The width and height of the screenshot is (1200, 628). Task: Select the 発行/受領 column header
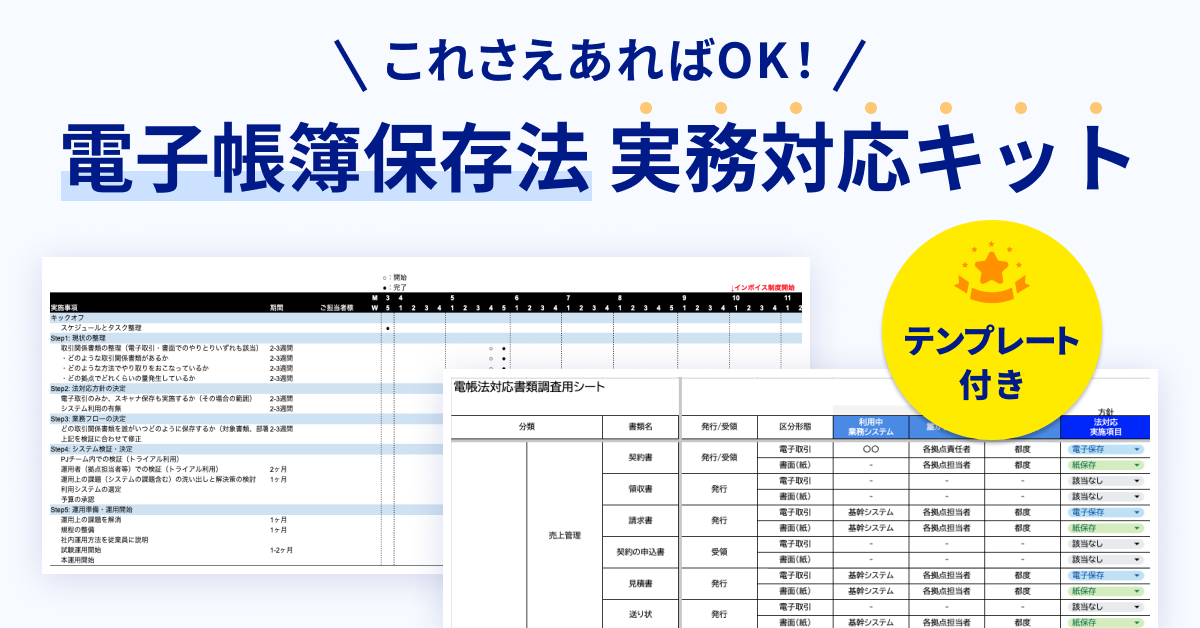[x=719, y=427]
